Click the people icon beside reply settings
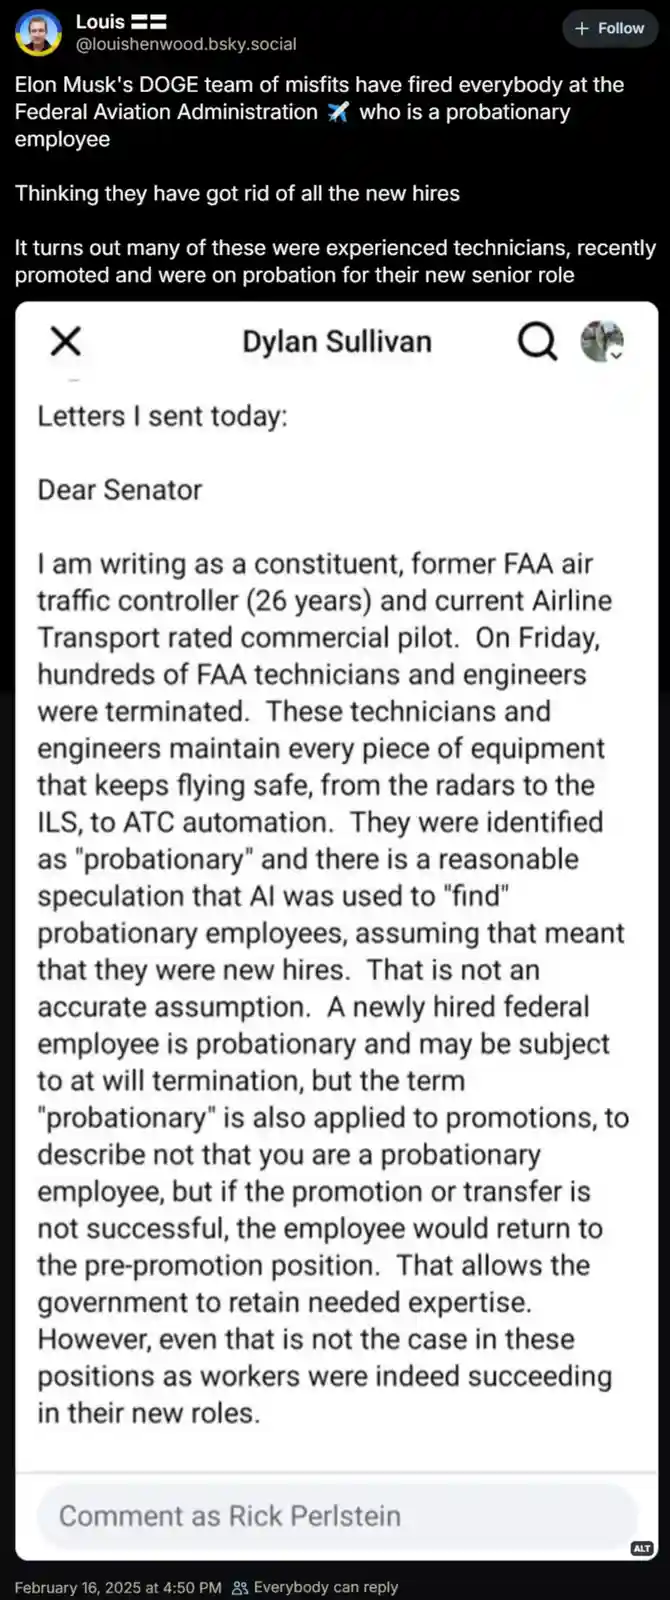670x1600 pixels. click(240, 1587)
